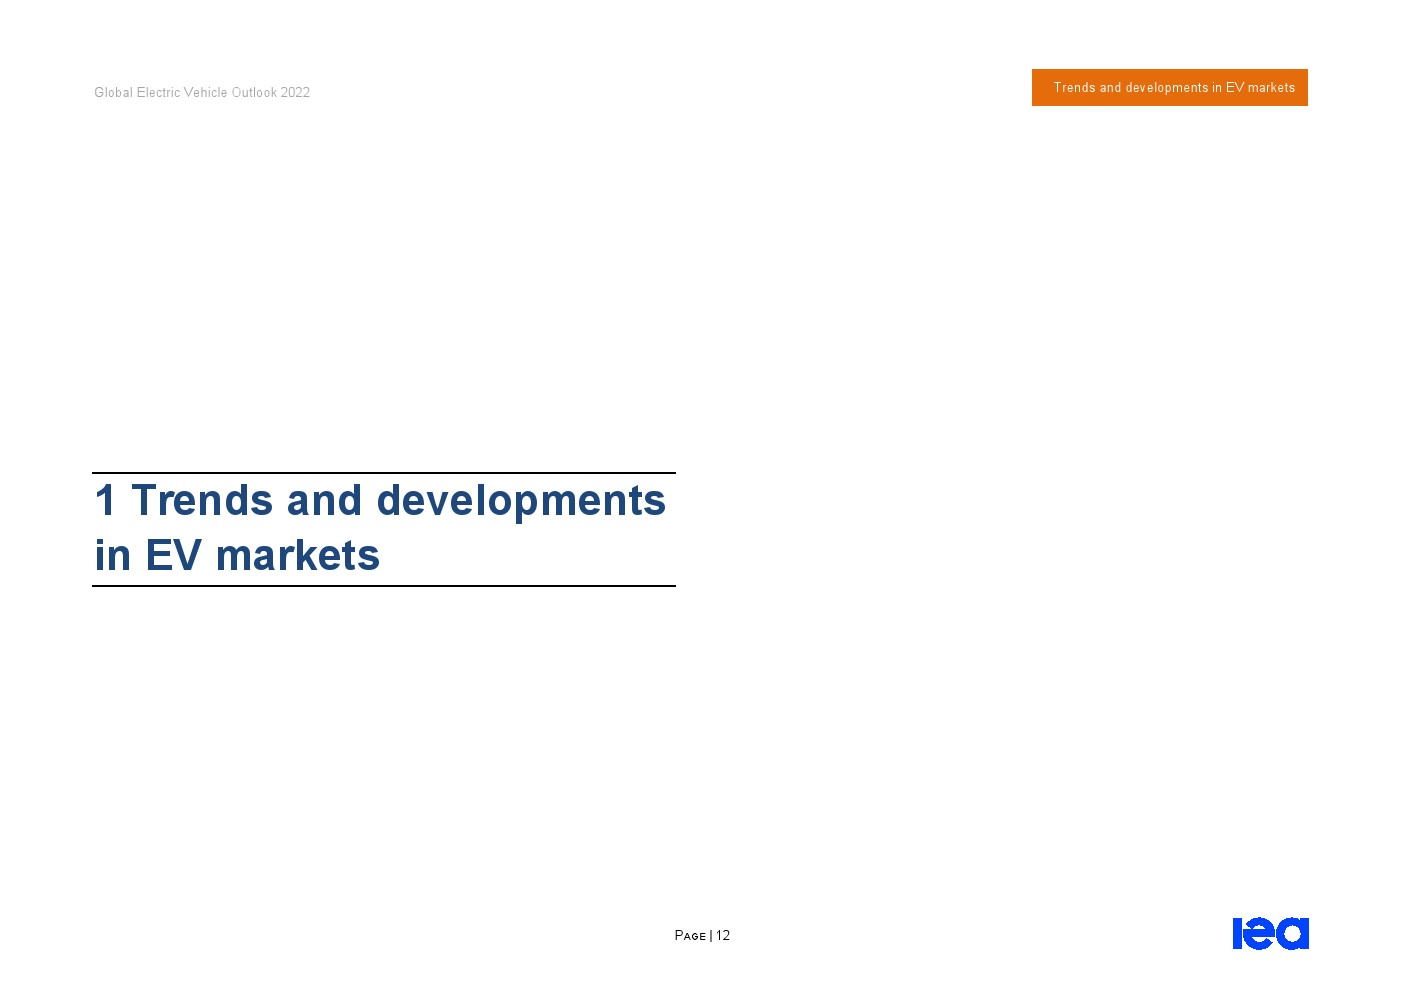The height and width of the screenshot is (992, 1403).
Task: Click the word in starting the heading's second line
Action: [x=113, y=556]
